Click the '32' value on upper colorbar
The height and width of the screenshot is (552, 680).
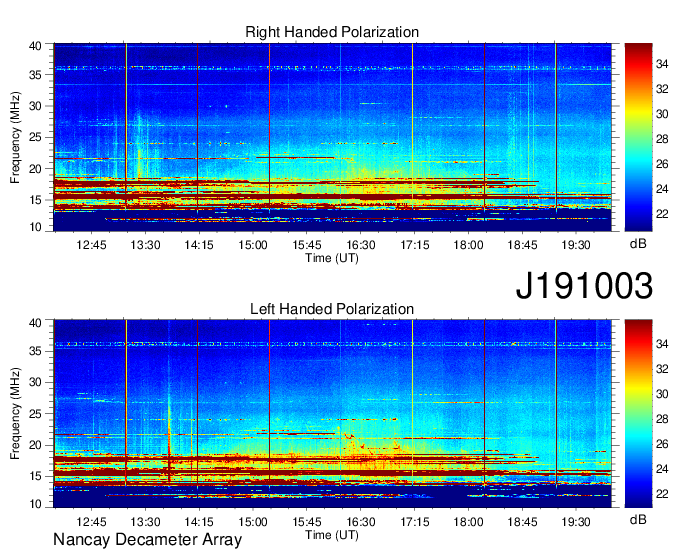pyautogui.click(x=662, y=89)
